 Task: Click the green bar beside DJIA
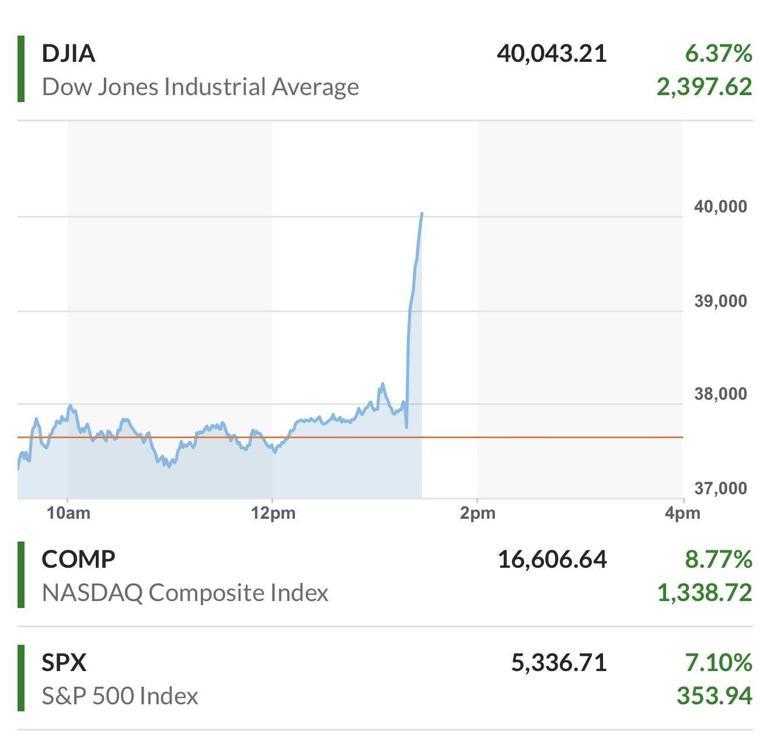click(x=21, y=69)
